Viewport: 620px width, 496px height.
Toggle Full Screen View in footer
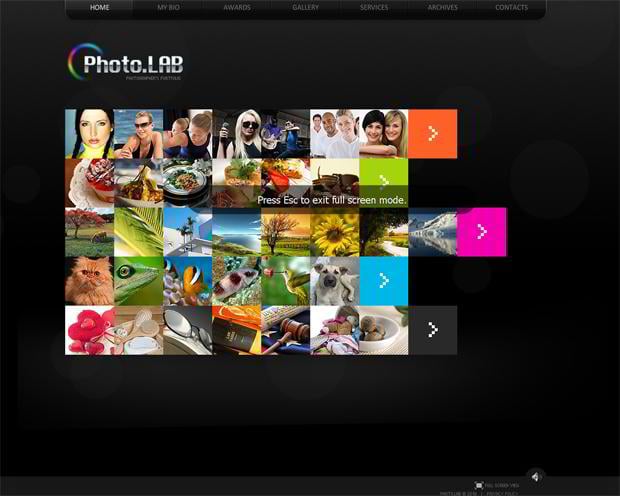[497, 485]
